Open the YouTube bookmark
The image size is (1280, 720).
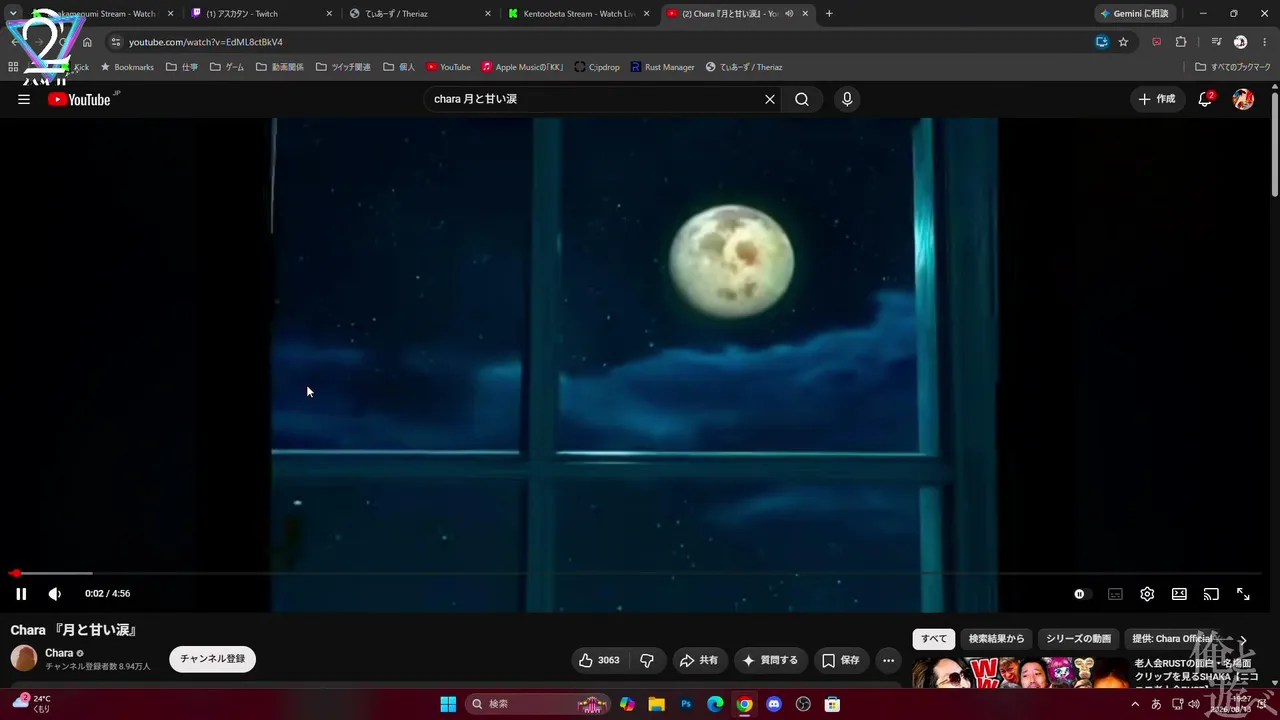pyautogui.click(x=448, y=67)
